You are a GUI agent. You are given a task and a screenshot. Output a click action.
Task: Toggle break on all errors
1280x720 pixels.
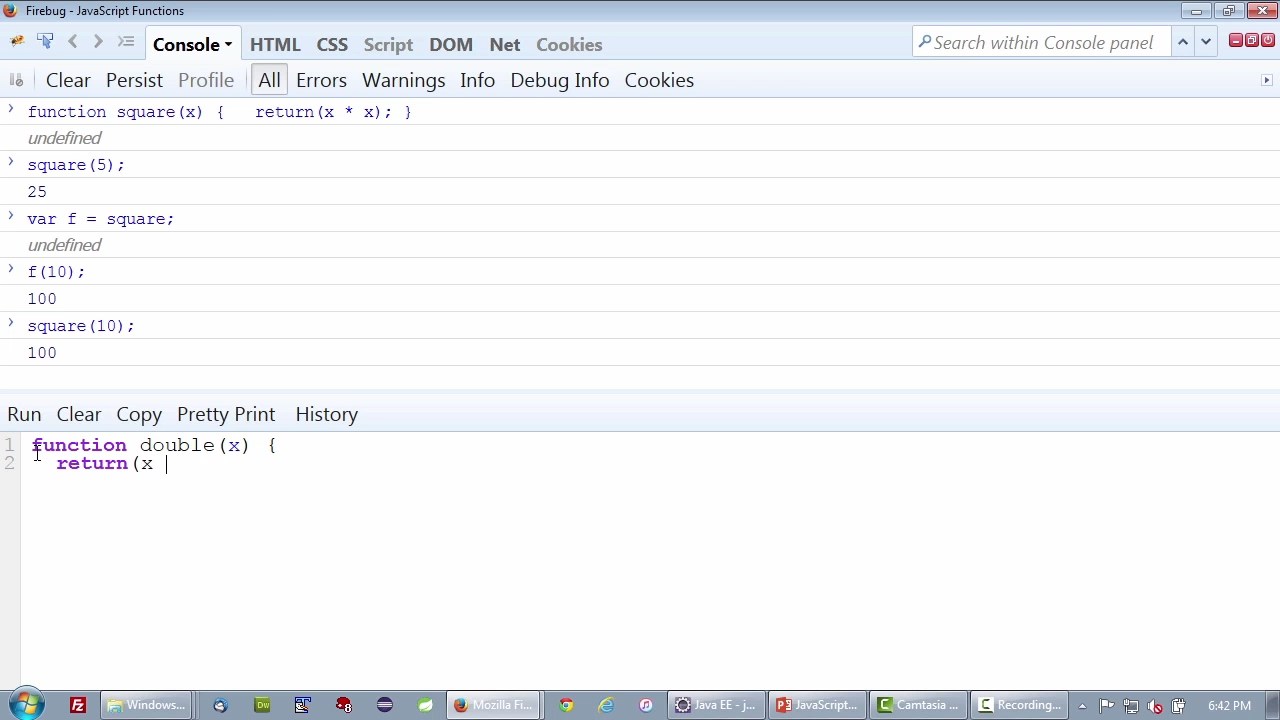tap(16, 80)
